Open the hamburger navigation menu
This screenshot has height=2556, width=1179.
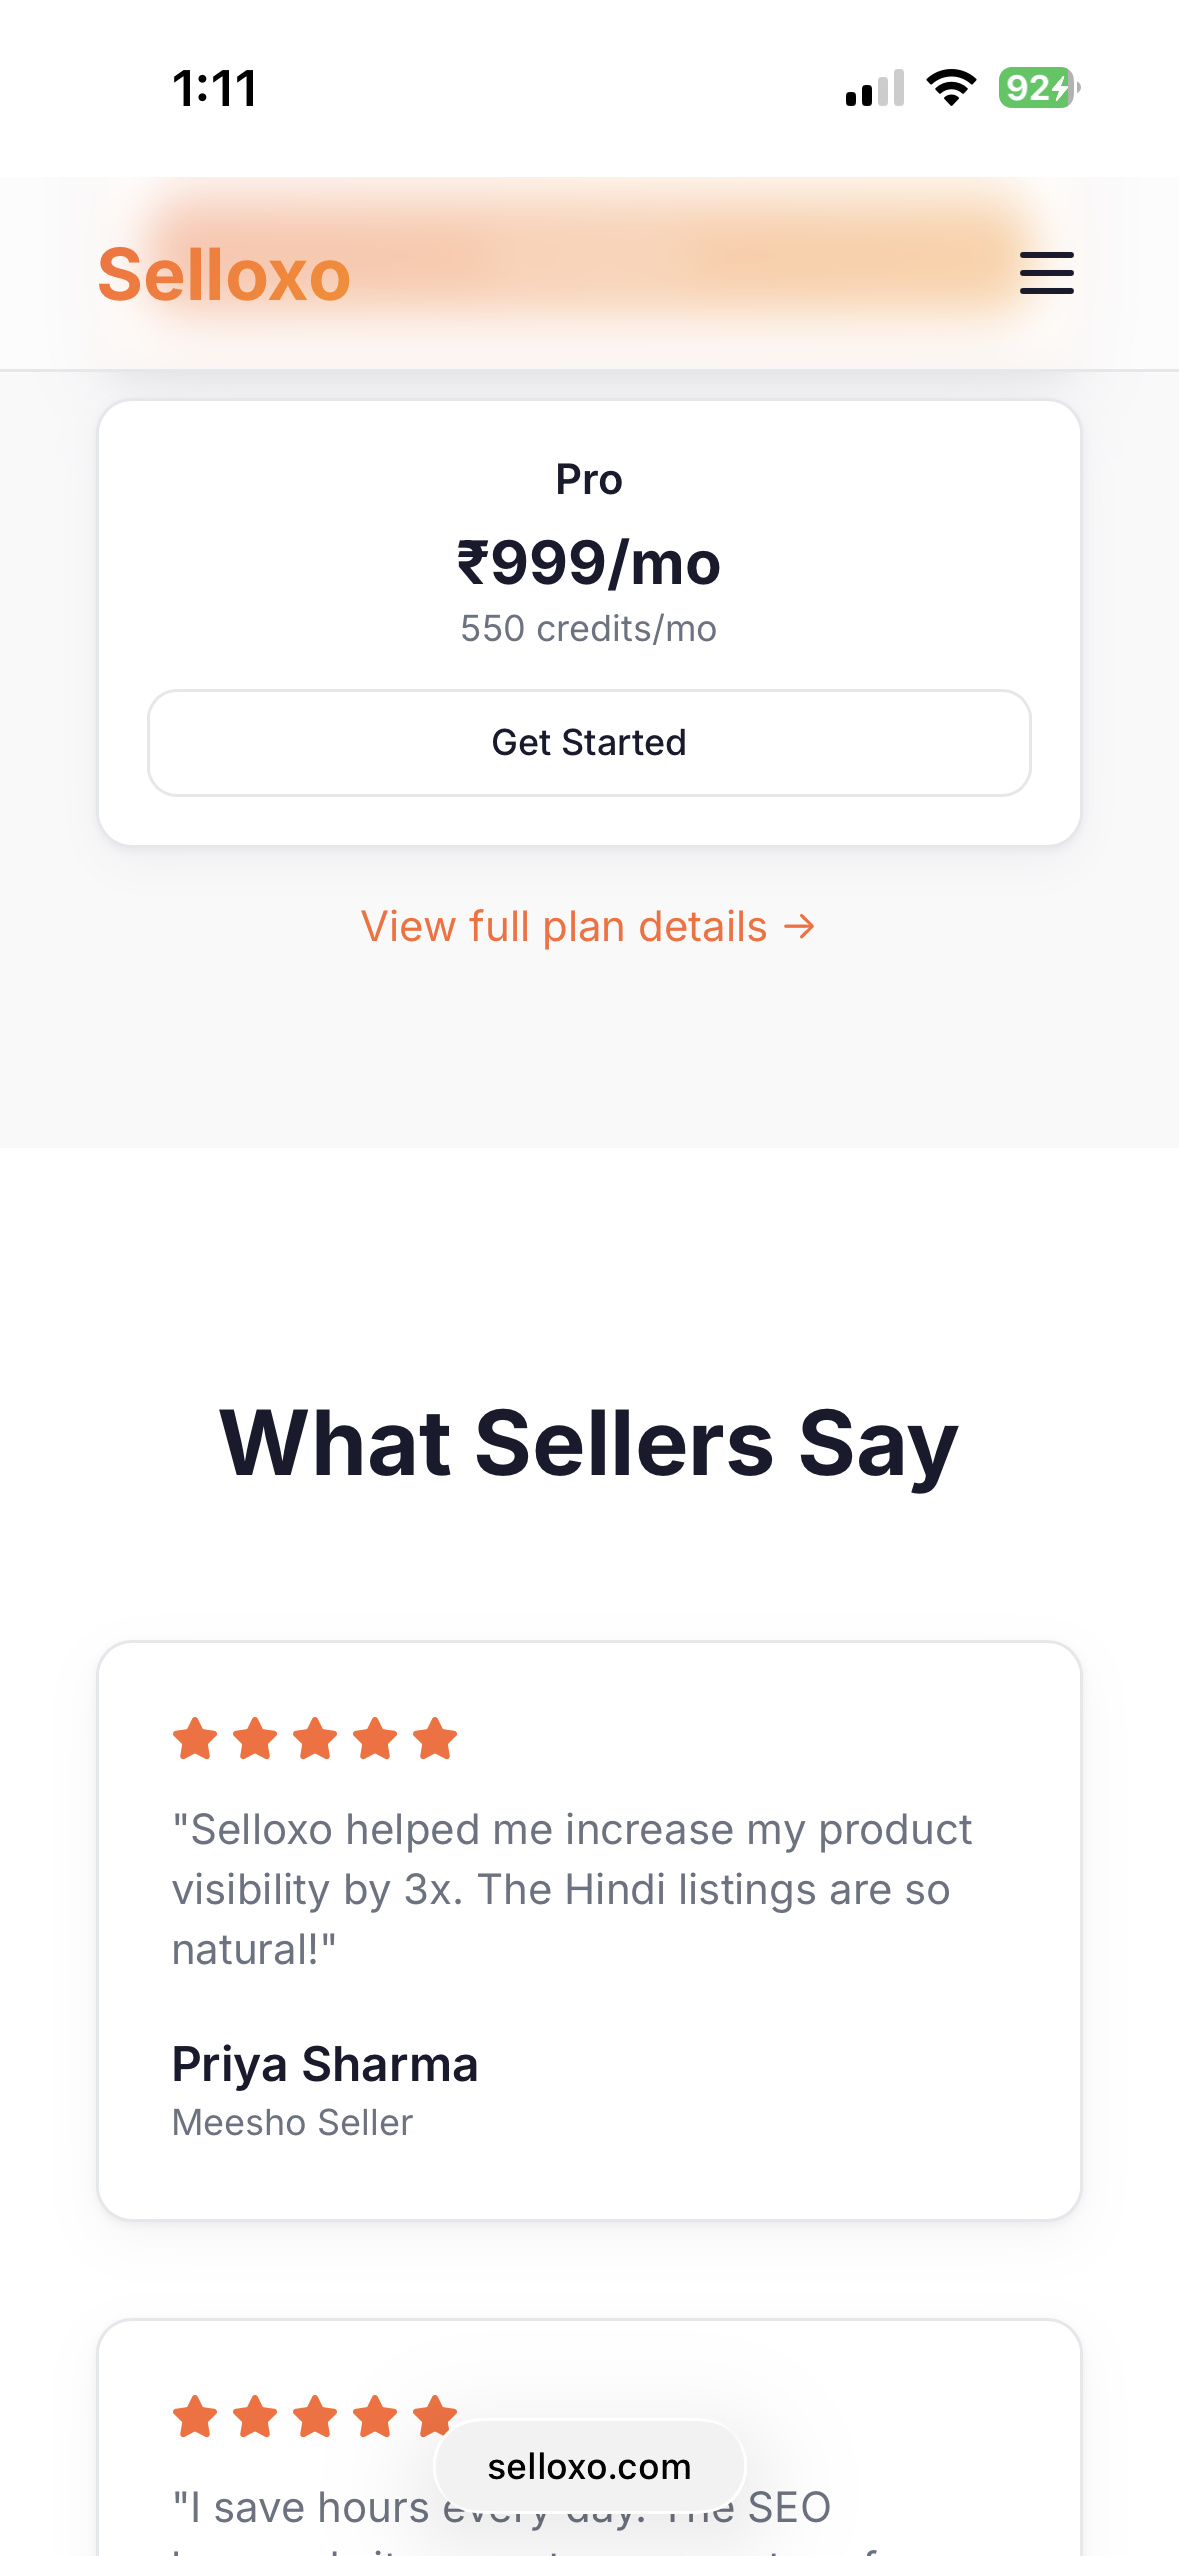(x=1046, y=273)
